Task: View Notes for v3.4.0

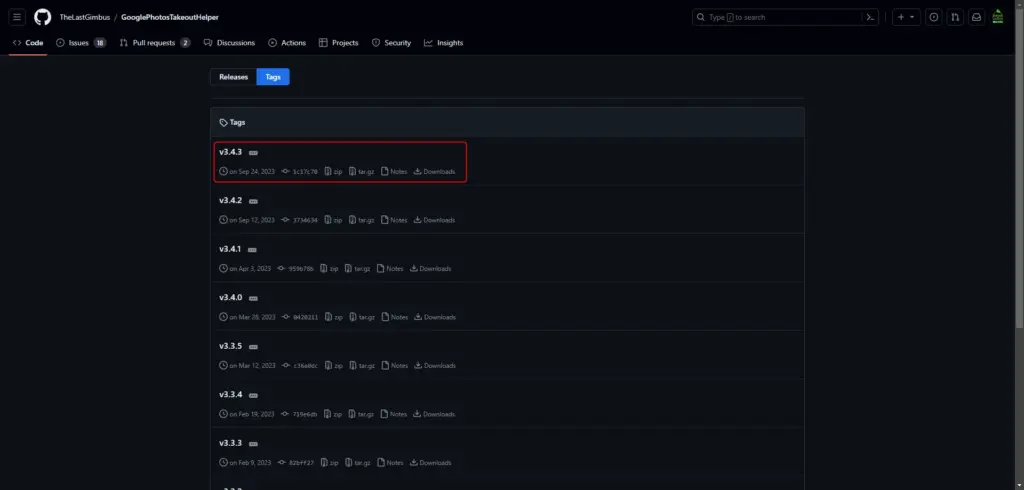Action: pyautogui.click(x=394, y=317)
